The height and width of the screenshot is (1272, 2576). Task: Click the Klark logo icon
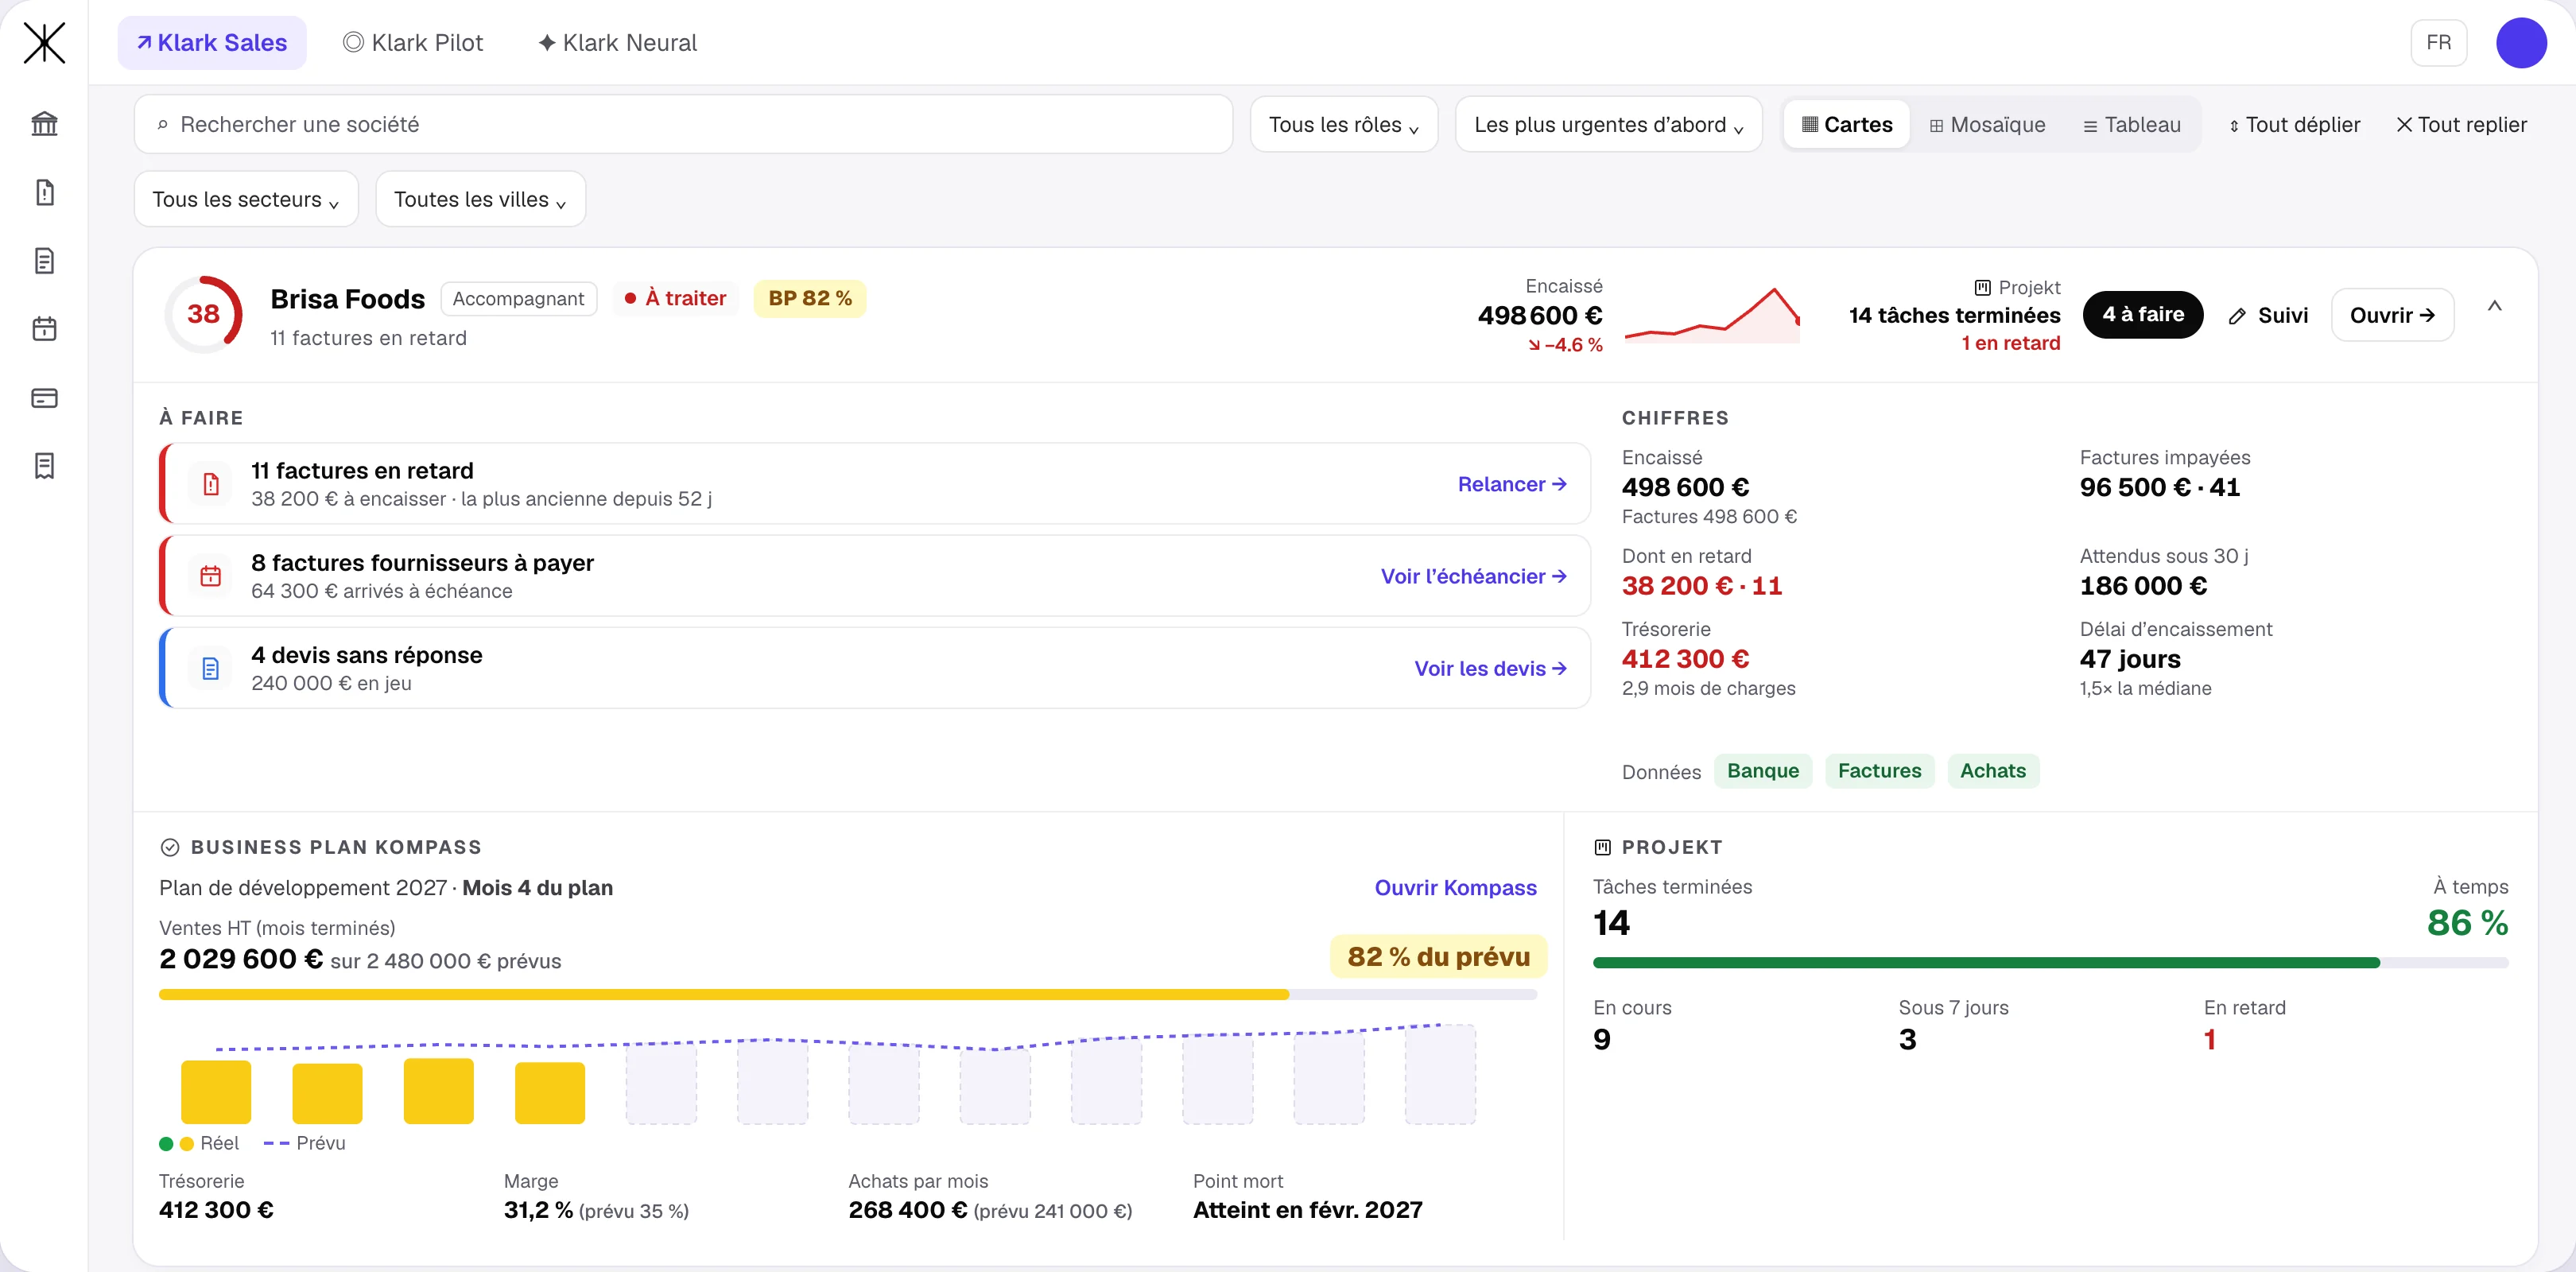(x=44, y=43)
